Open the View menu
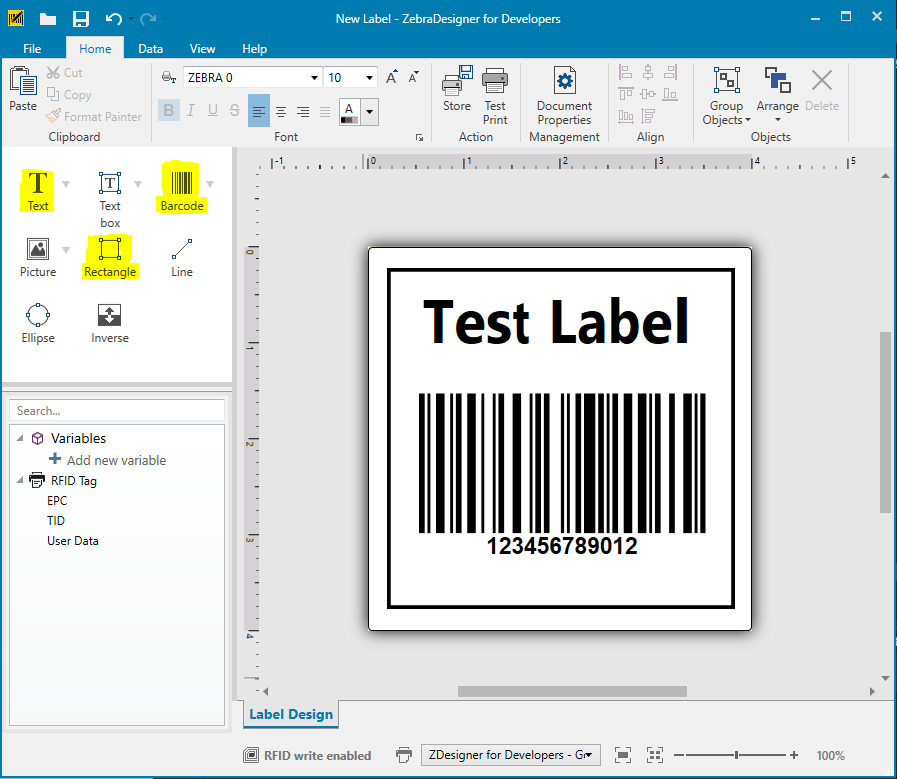The width and height of the screenshot is (897, 779). click(202, 47)
